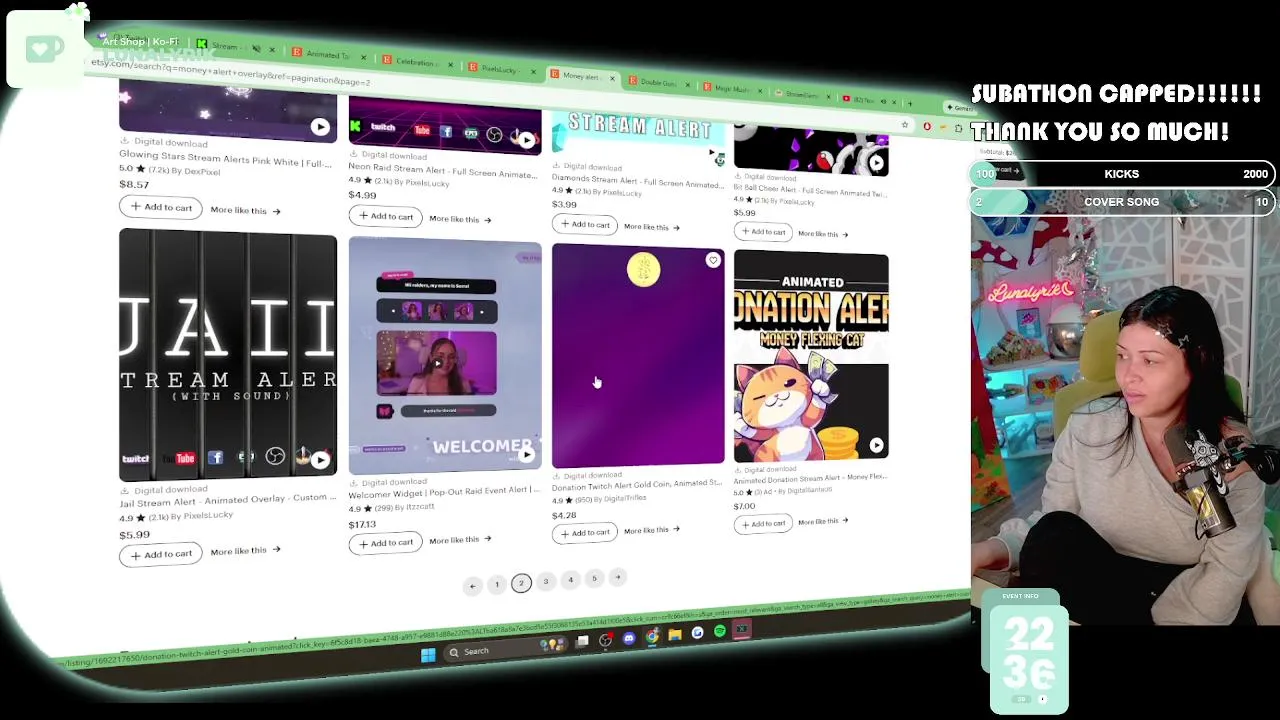More like this for Gold Coin alert
This screenshot has width=1280, height=720.
coord(651,530)
